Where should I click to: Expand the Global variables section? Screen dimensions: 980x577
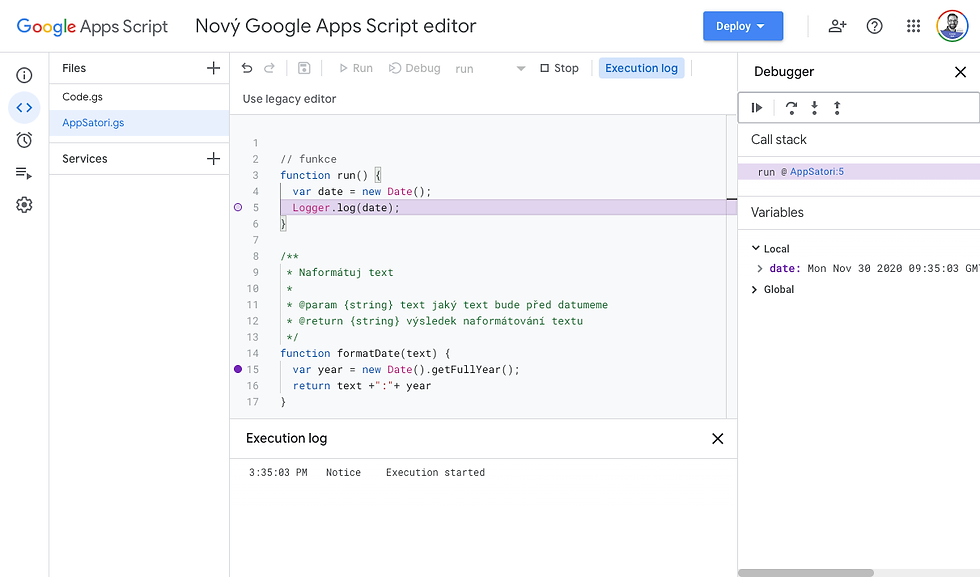coord(754,289)
